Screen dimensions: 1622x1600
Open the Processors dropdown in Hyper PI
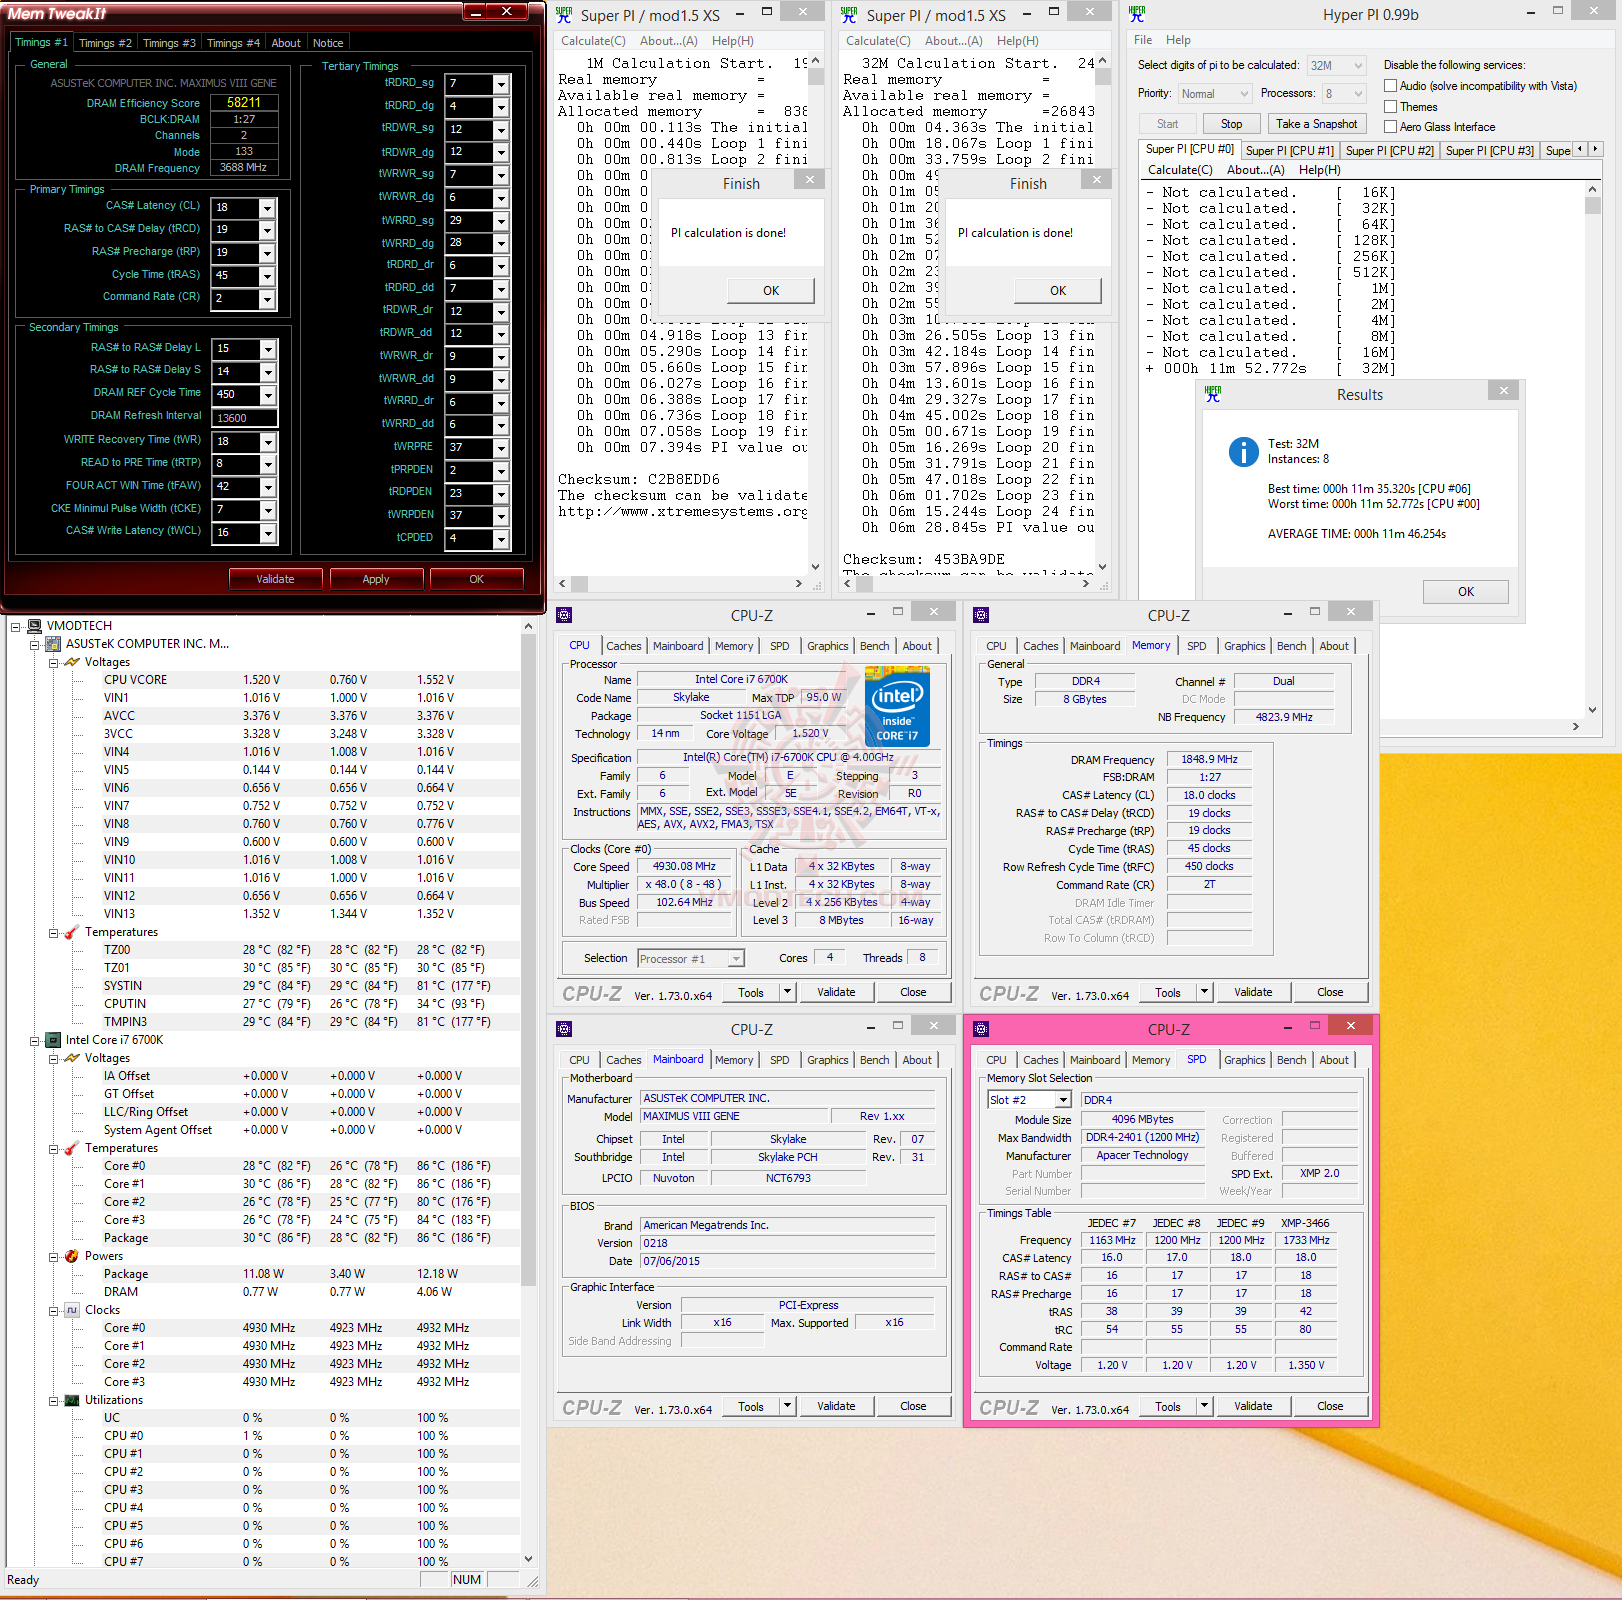point(1358,94)
